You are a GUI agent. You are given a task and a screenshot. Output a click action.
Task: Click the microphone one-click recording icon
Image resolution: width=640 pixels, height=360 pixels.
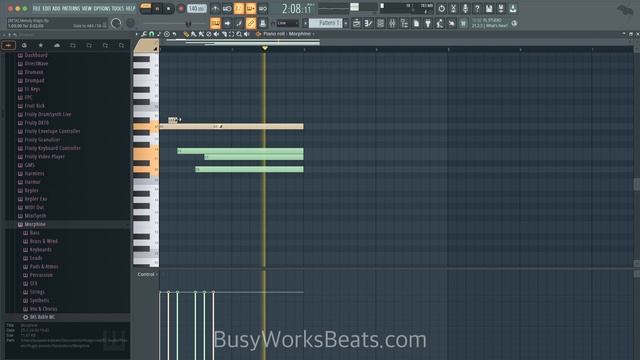465,9
